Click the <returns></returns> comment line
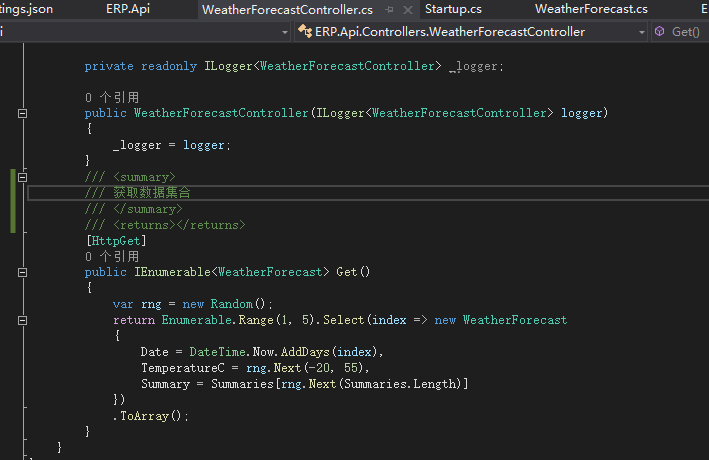709x460 pixels. [x=165, y=225]
